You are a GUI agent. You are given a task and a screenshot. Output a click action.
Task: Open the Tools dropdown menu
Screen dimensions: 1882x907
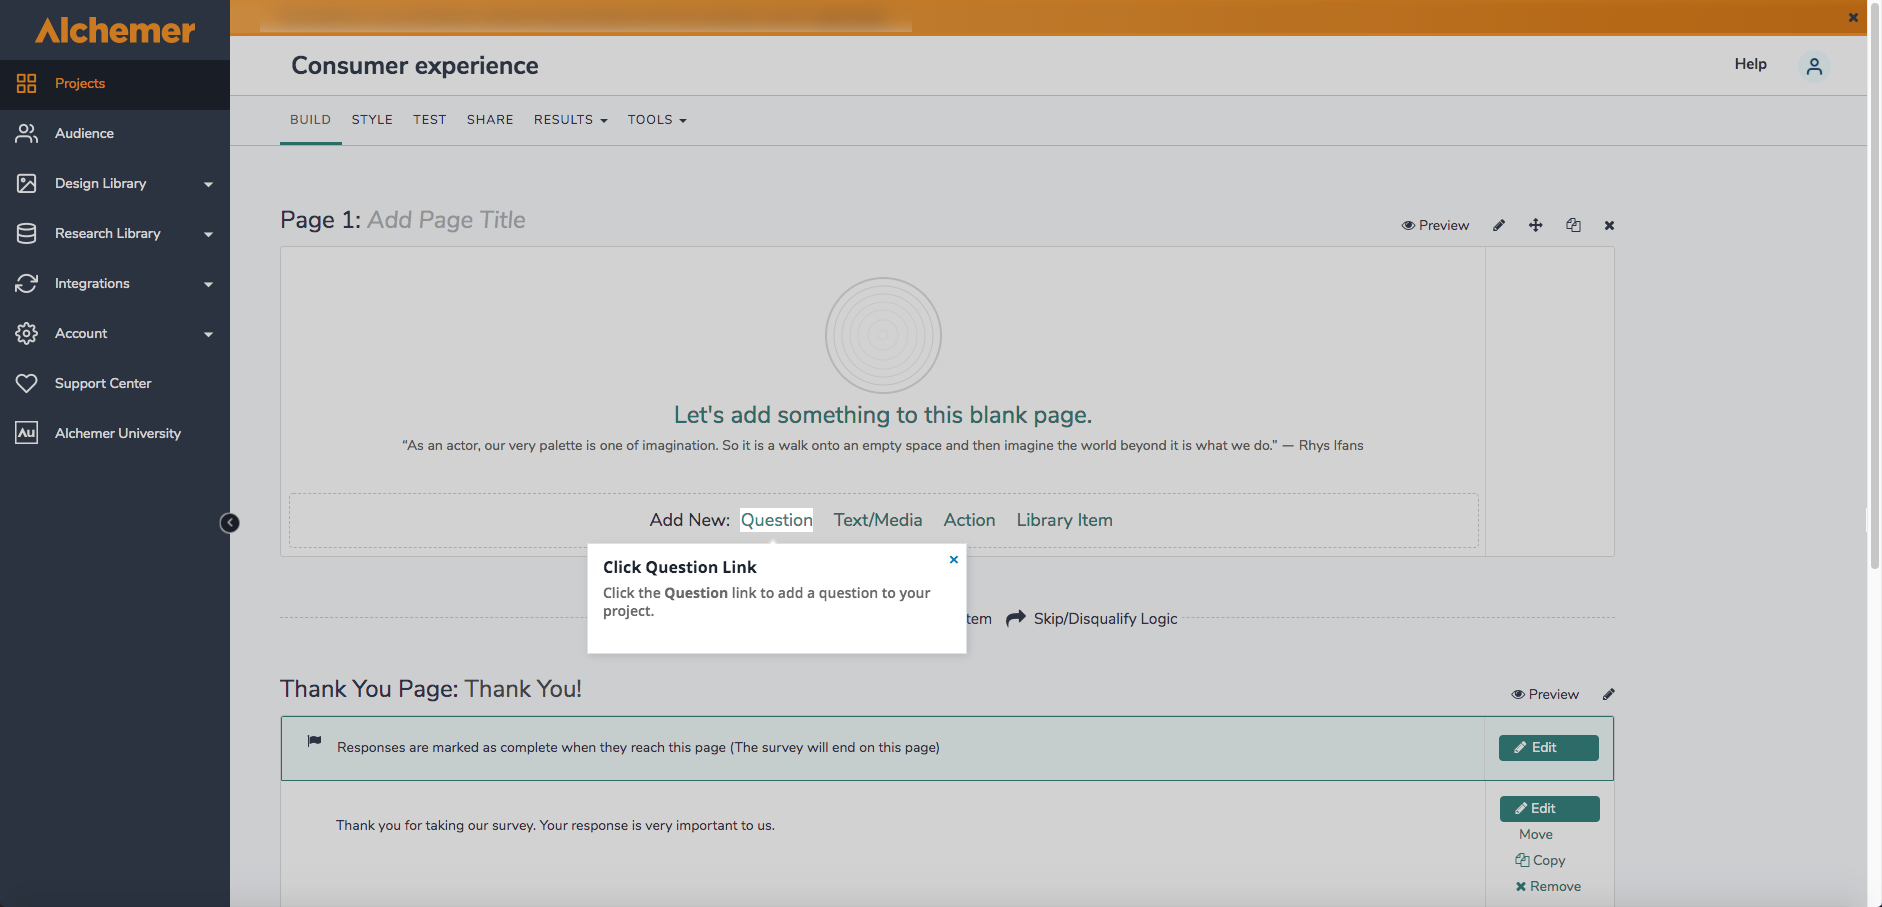pos(657,120)
